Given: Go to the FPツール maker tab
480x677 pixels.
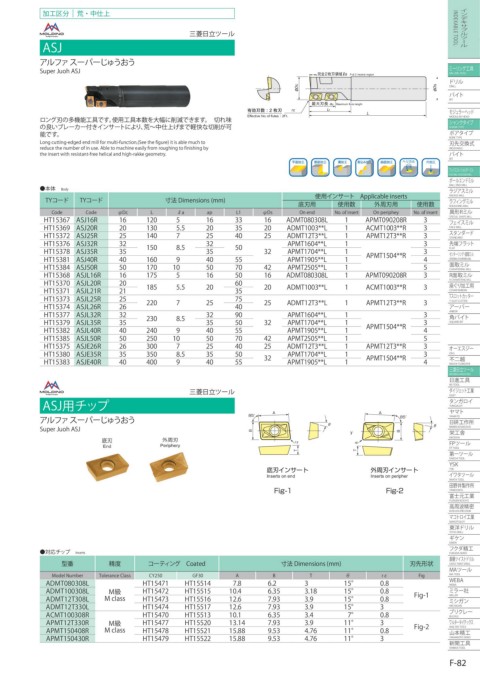Looking at the screenshot, I should click(x=464, y=444).
